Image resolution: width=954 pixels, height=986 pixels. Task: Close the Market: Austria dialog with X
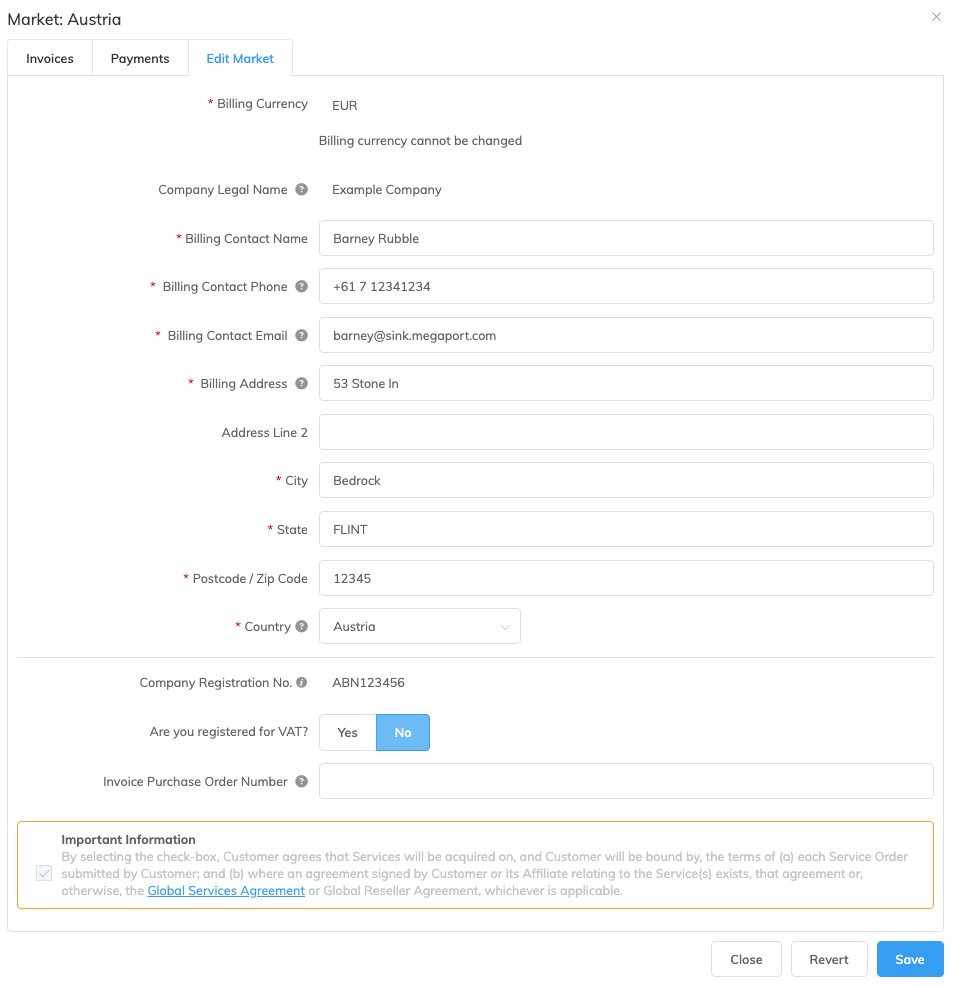tap(936, 17)
